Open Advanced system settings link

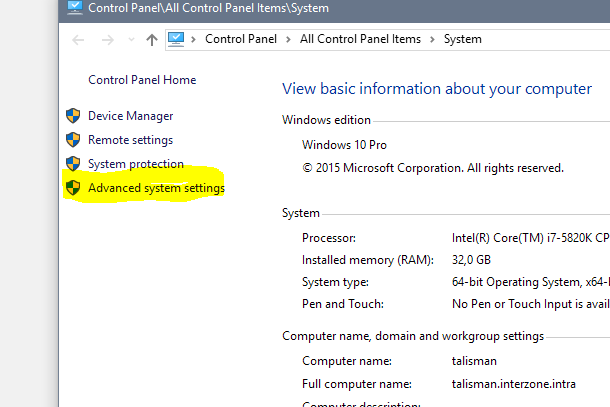click(156, 188)
